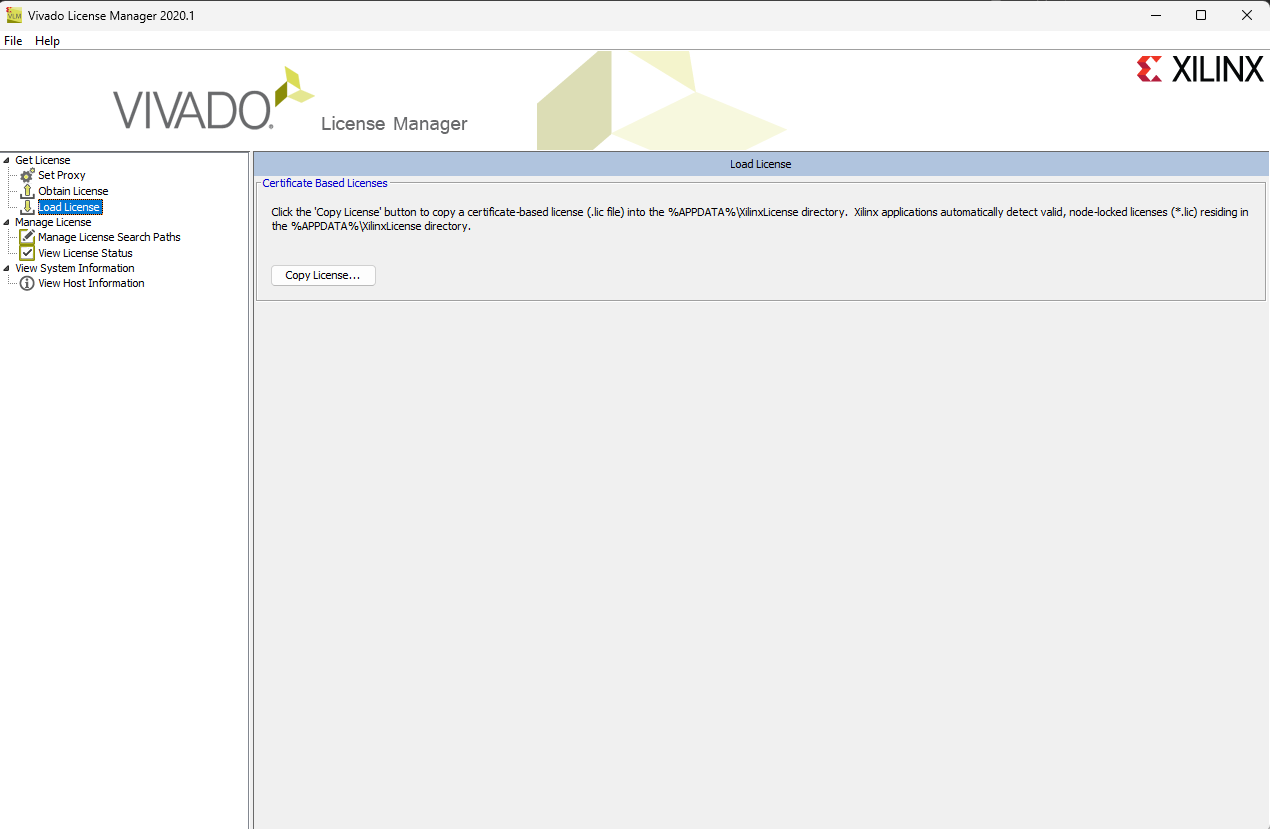Collapse the Manage License tree group

tap(7, 222)
